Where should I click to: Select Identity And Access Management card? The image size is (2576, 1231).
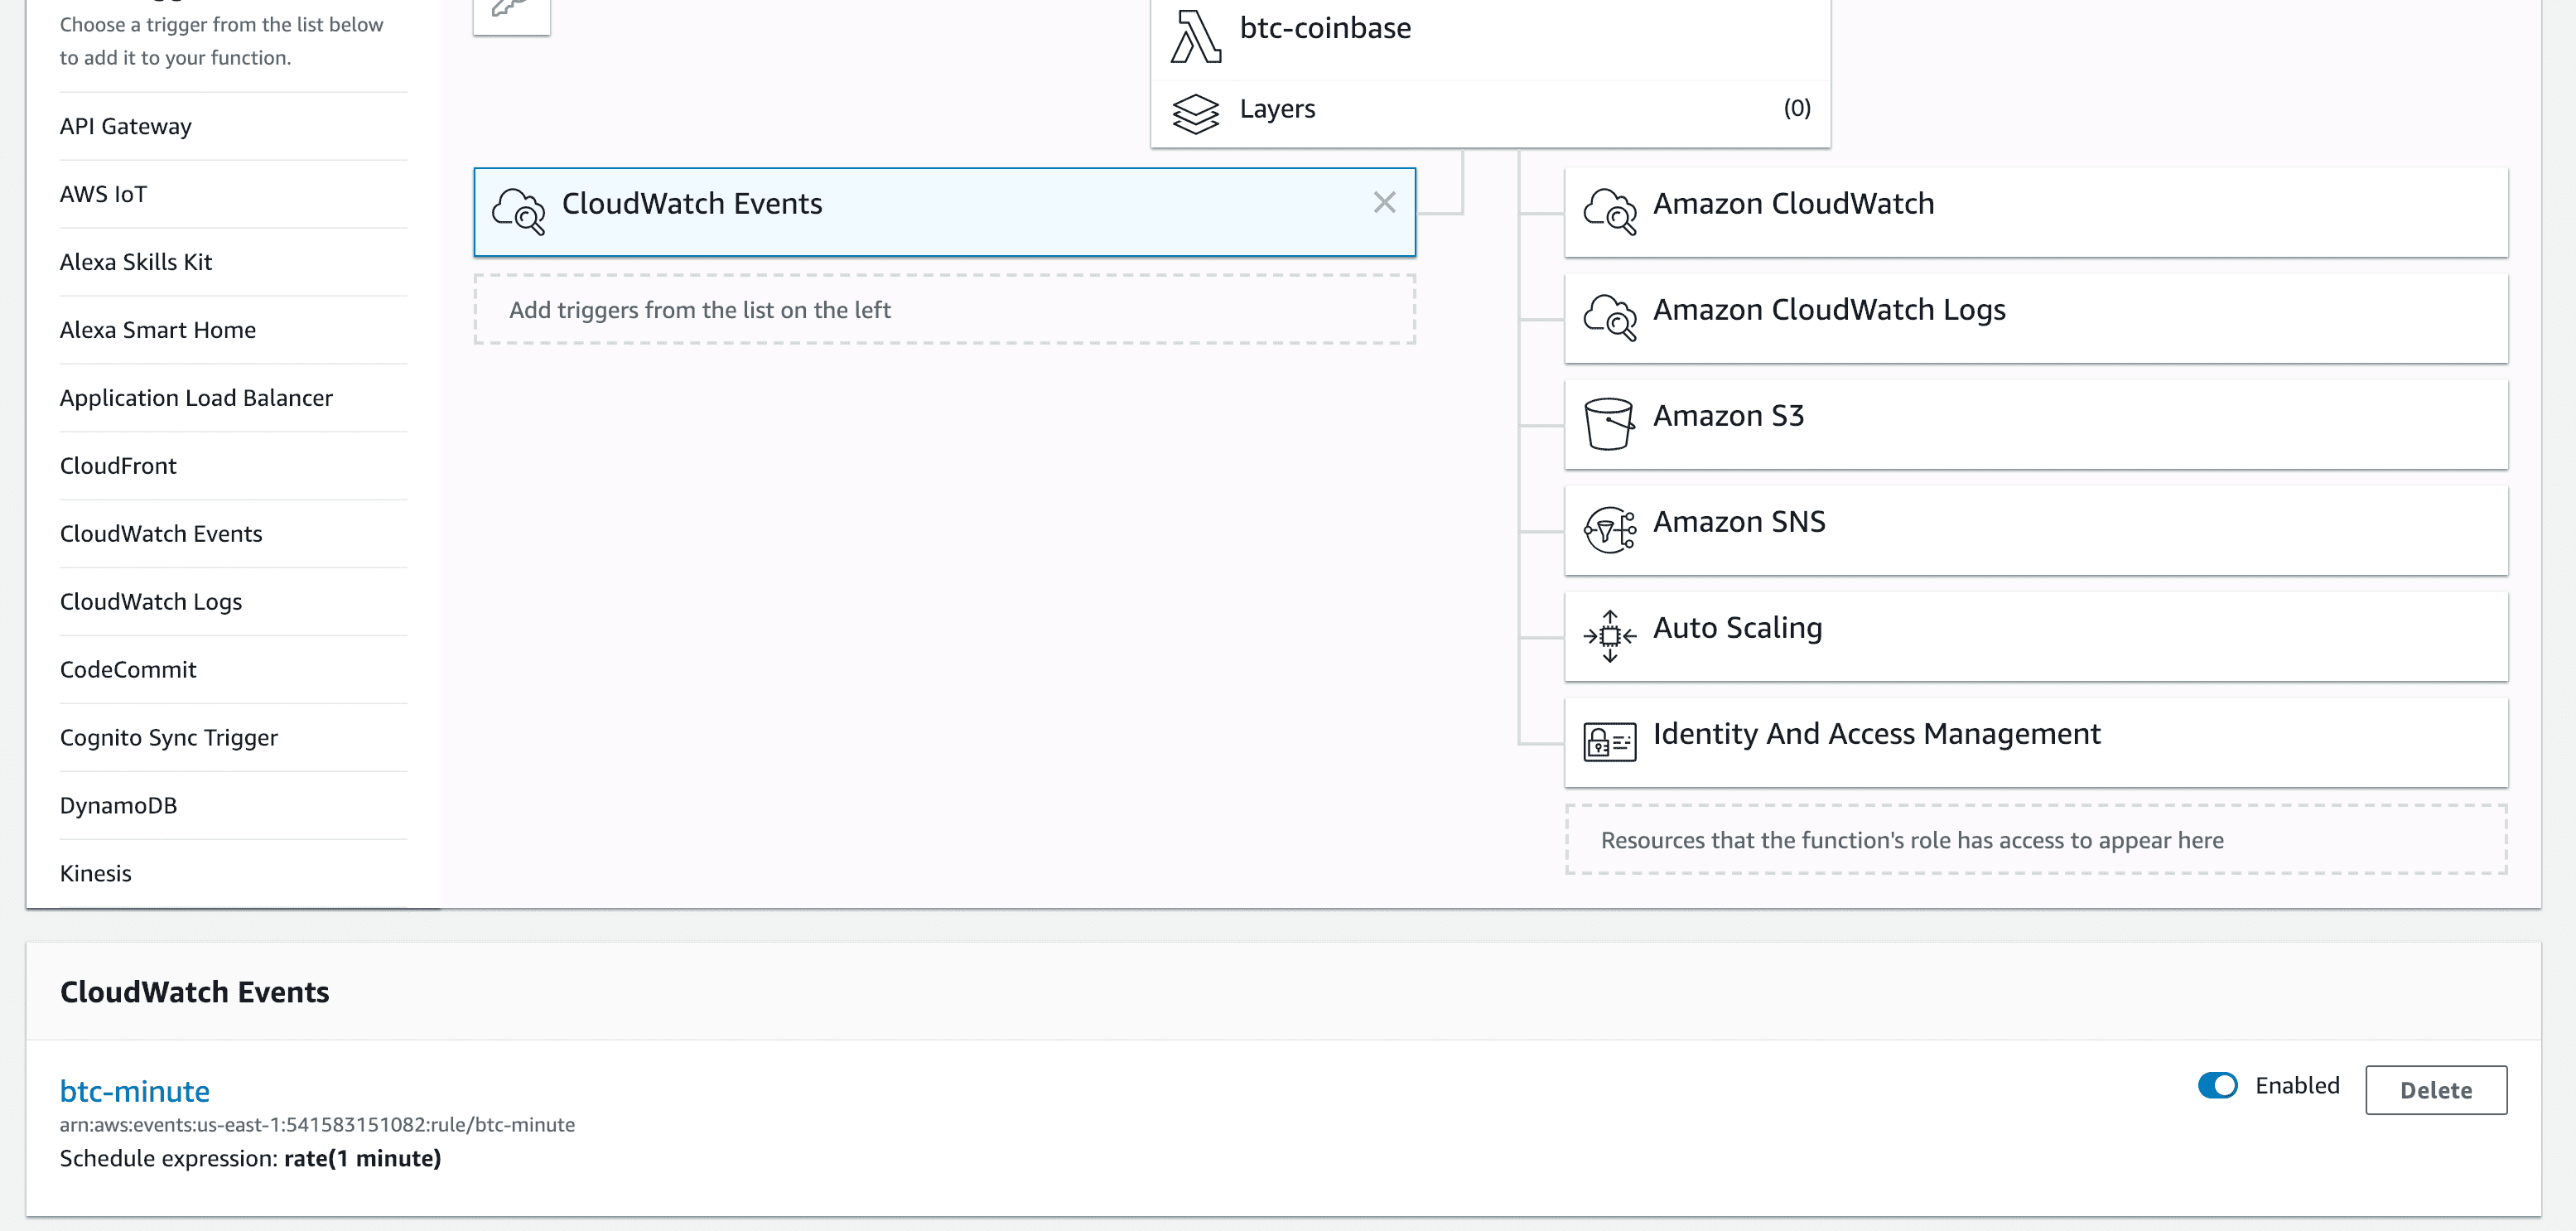2035,742
